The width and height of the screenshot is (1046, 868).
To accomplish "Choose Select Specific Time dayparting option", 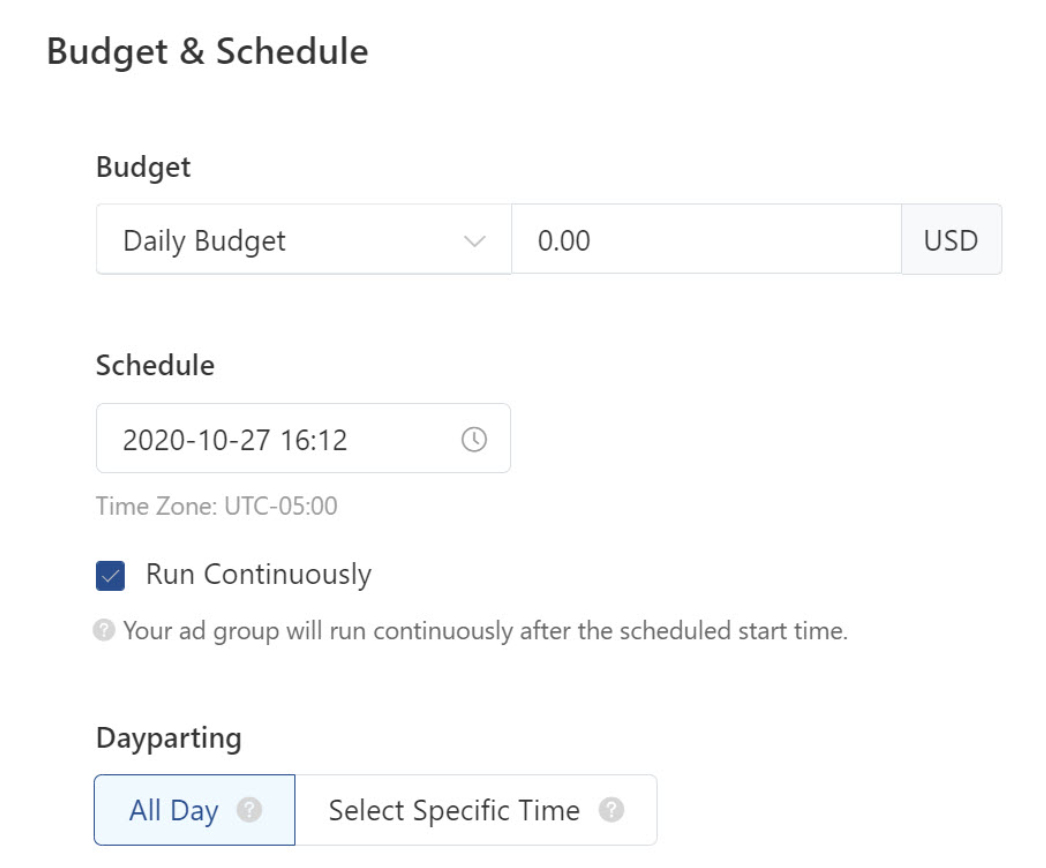I will point(454,810).
